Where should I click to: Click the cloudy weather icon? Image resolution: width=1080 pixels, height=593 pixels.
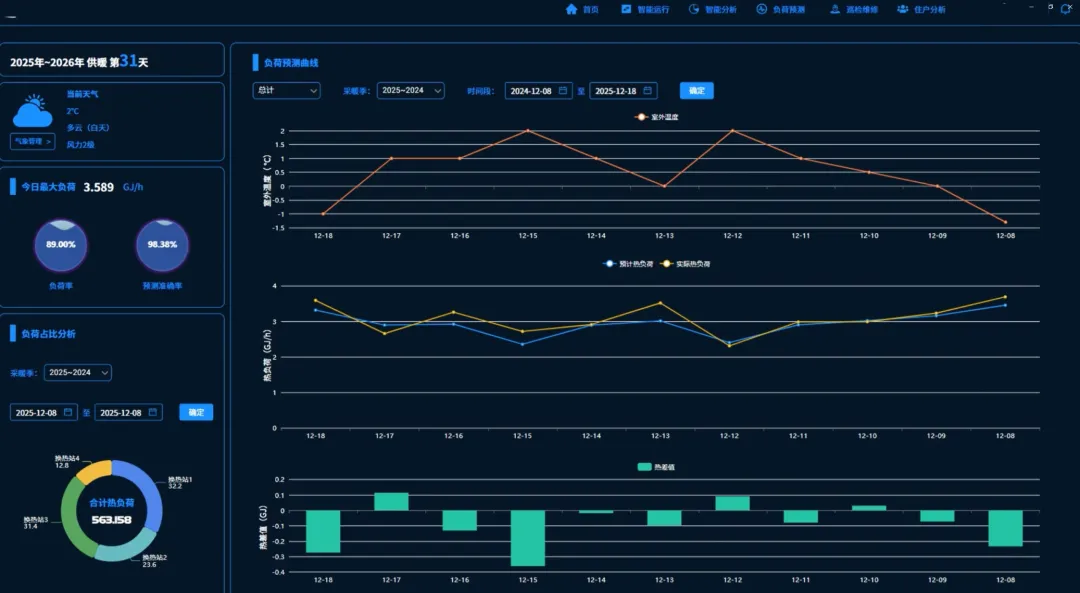pyautogui.click(x=32, y=111)
